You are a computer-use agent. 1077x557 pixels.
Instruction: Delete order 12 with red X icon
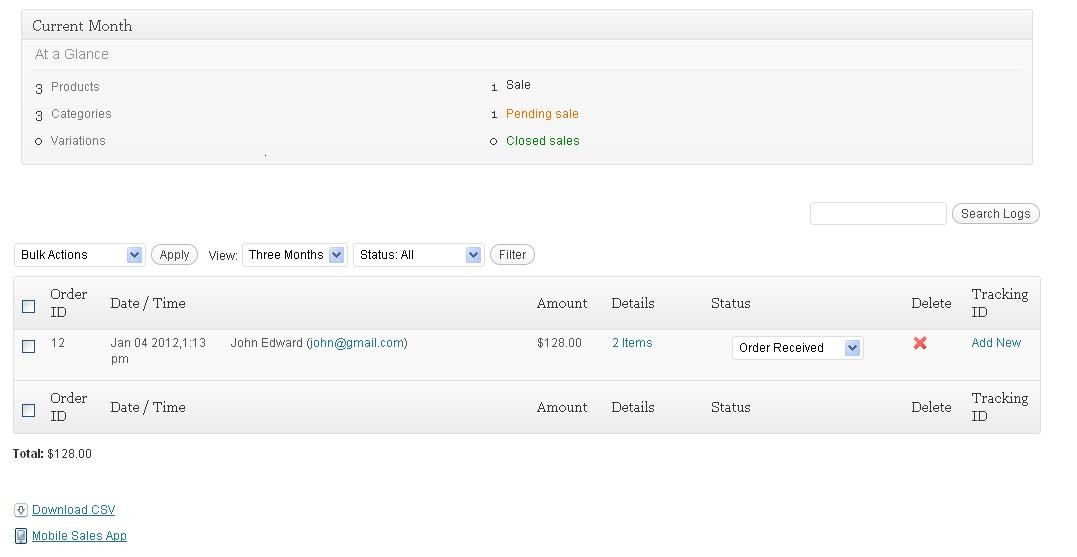(x=920, y=343)
